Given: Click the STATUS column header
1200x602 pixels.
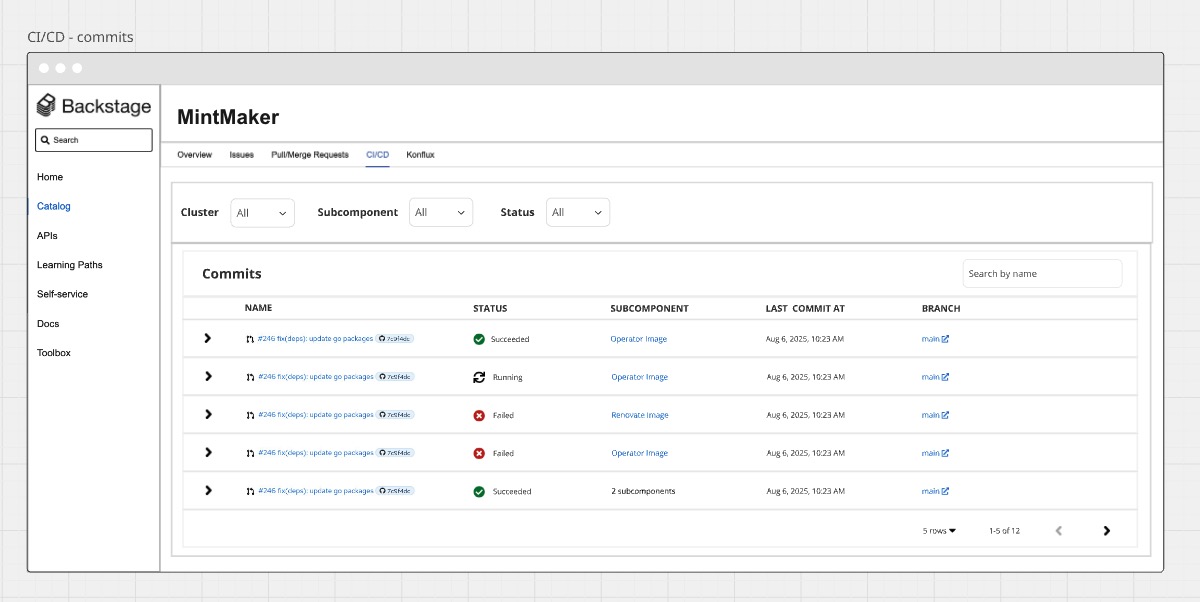Looking at the screenshot, I should [x=490, y=308].
